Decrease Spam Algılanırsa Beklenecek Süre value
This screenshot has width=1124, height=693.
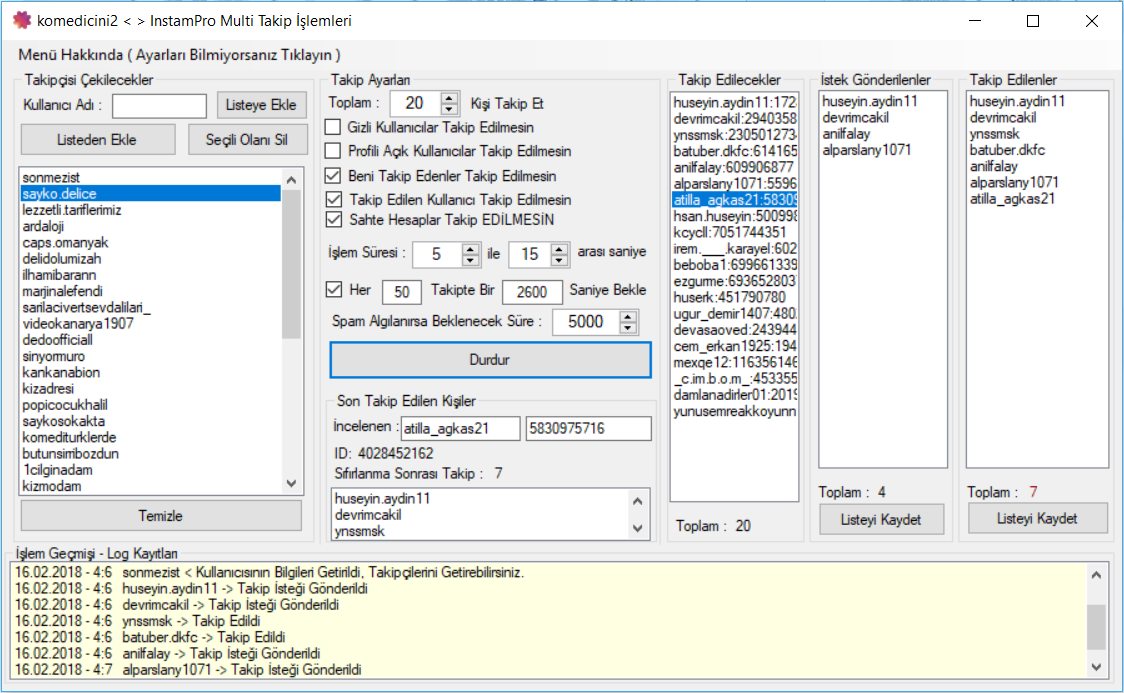pyautogui.click(x=628, y=328)
